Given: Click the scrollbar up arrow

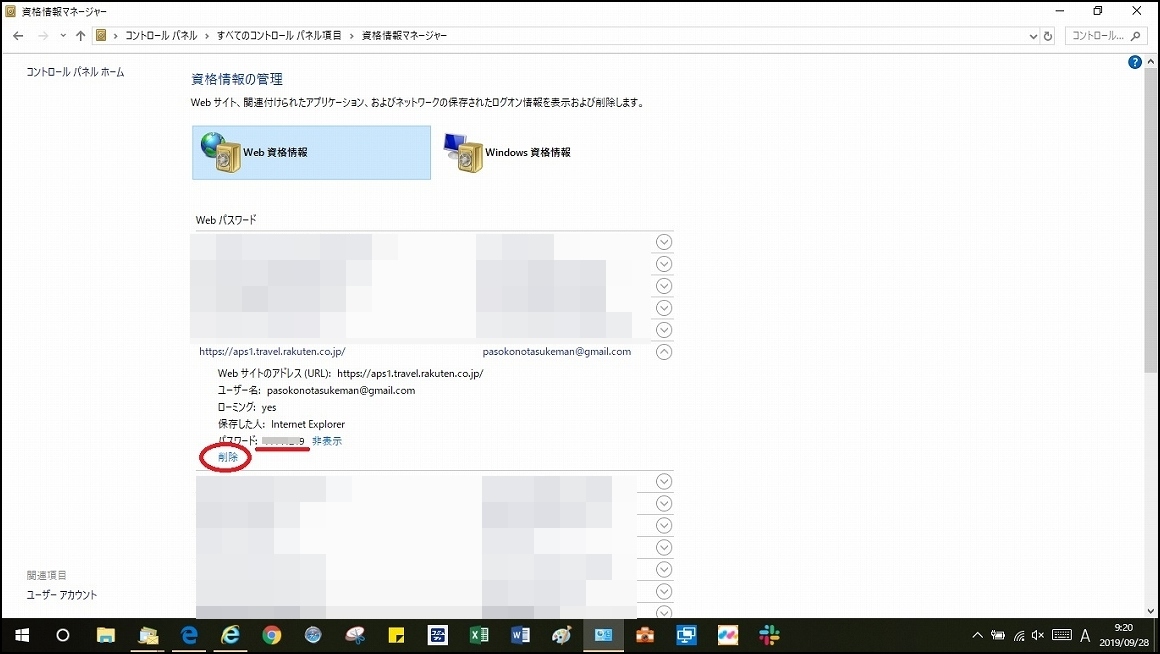Looking at the screenshot, I should (1150, 62).
